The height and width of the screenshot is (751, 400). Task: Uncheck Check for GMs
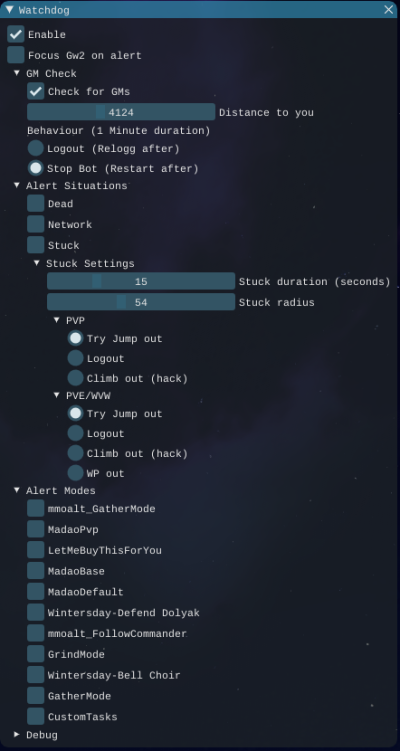coord(35,91)
